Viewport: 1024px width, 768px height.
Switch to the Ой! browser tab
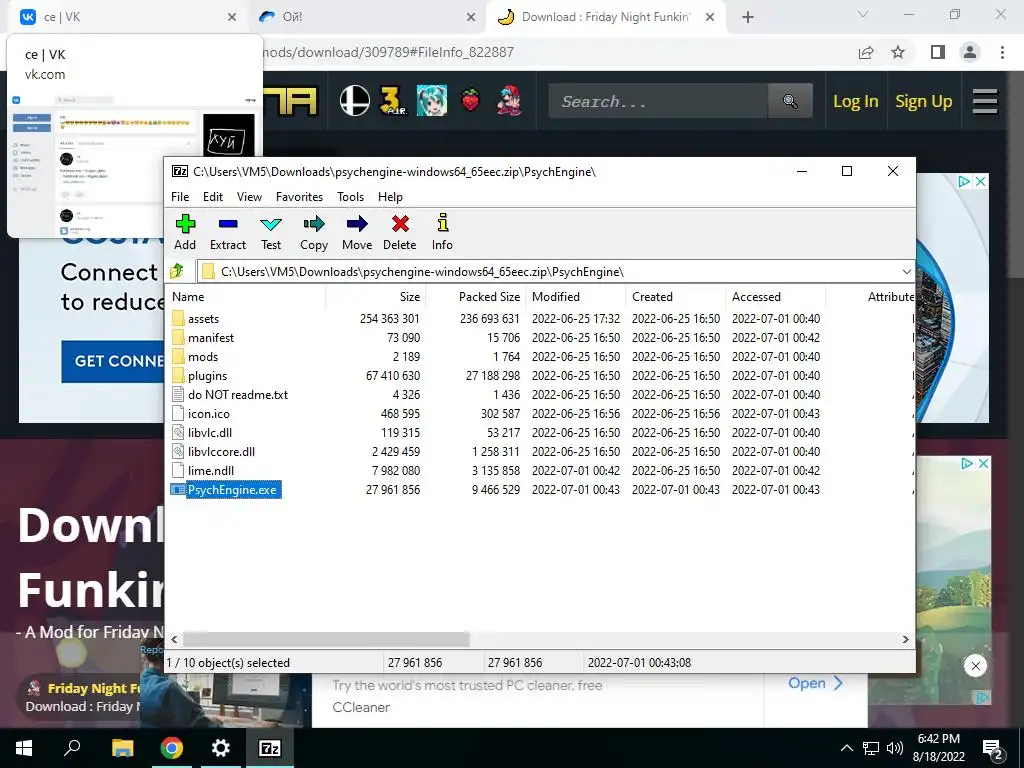(x=366, y=17)
